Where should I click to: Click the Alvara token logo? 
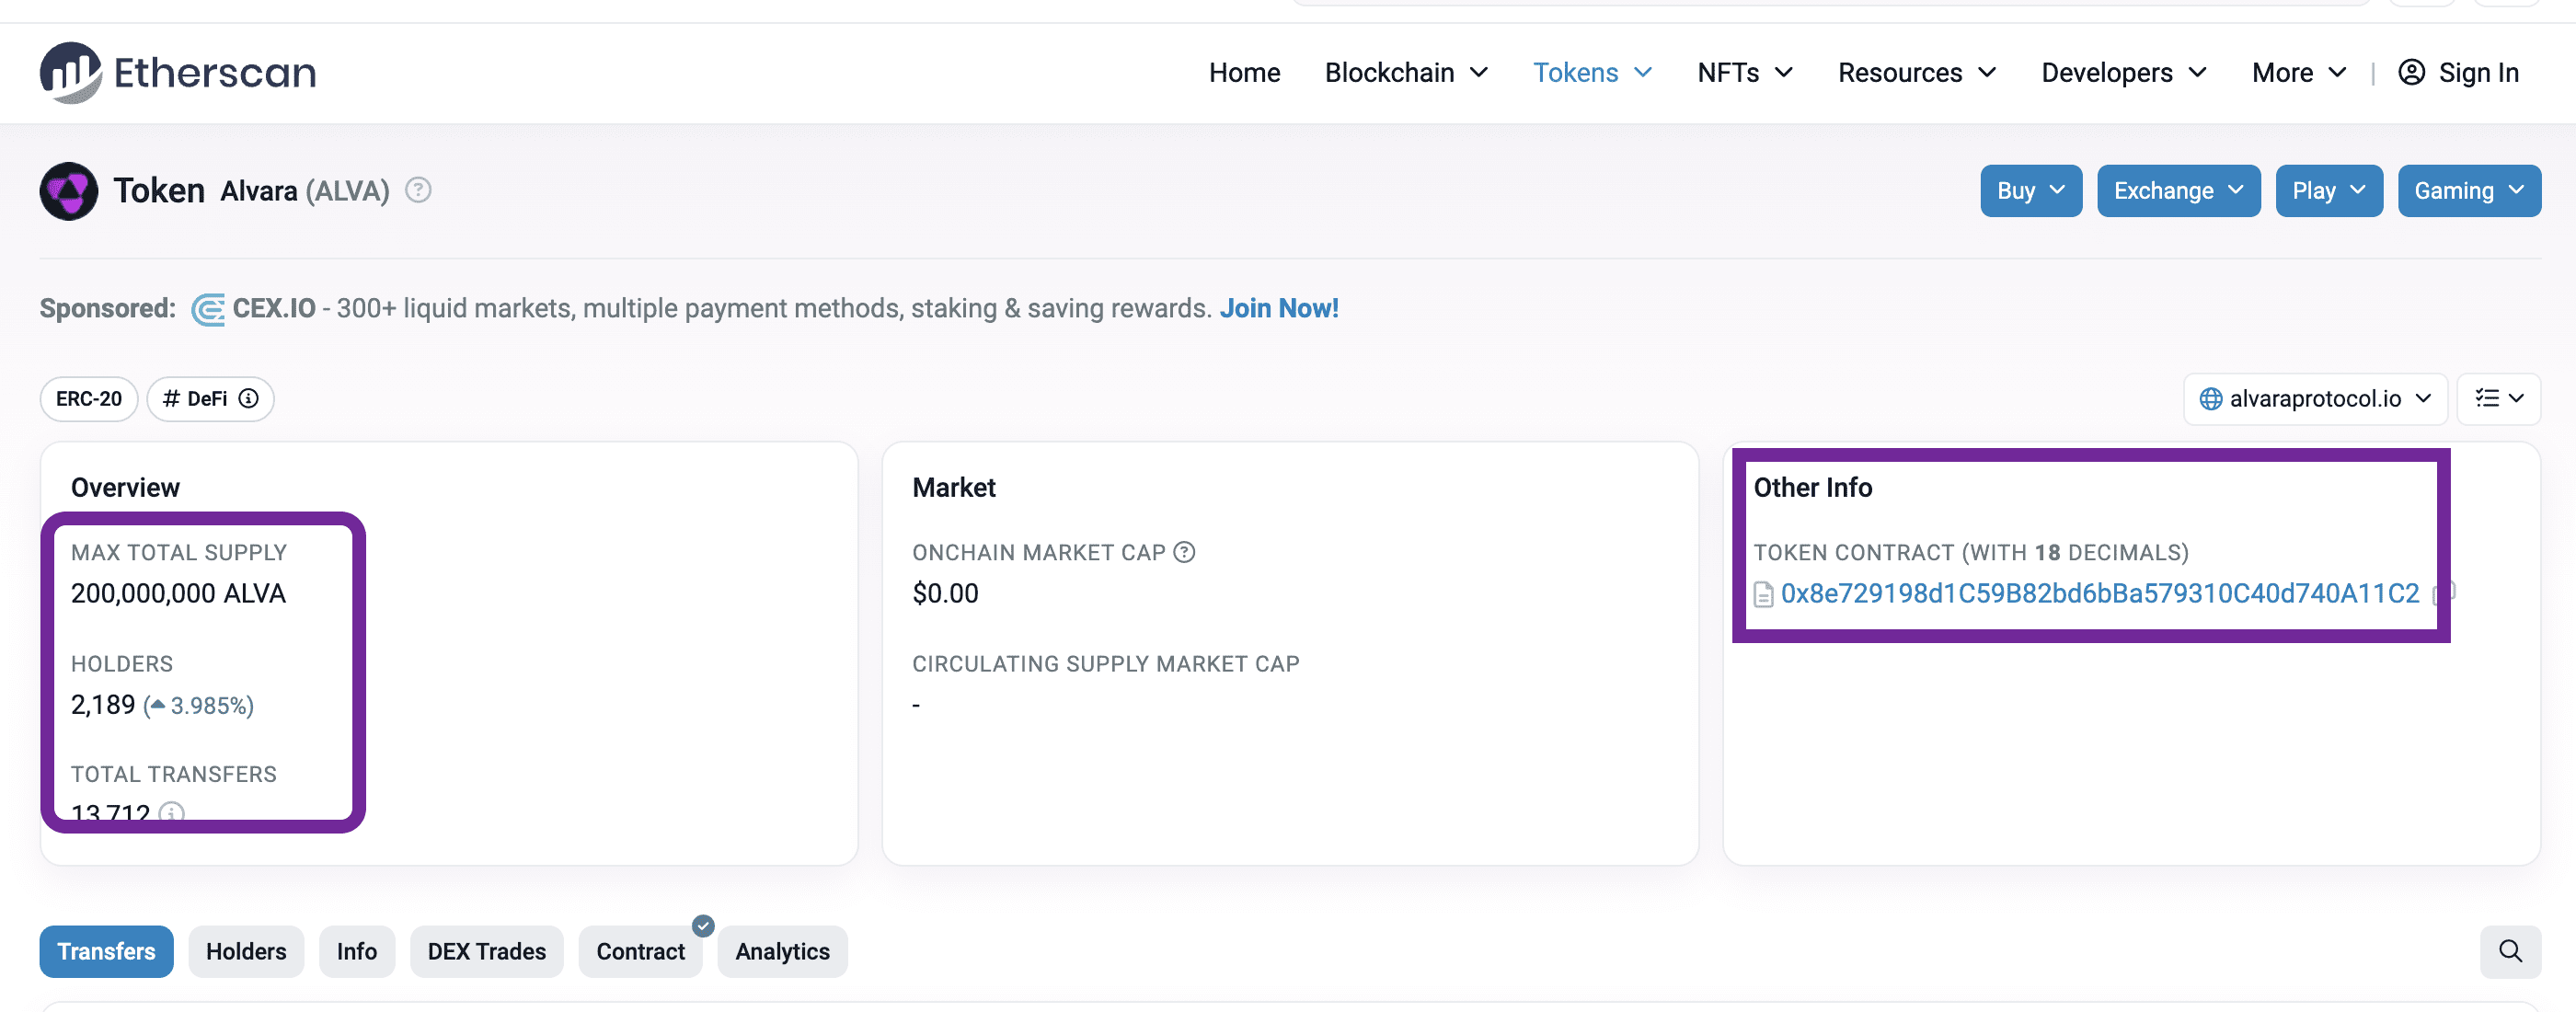[x=68, y=191]
